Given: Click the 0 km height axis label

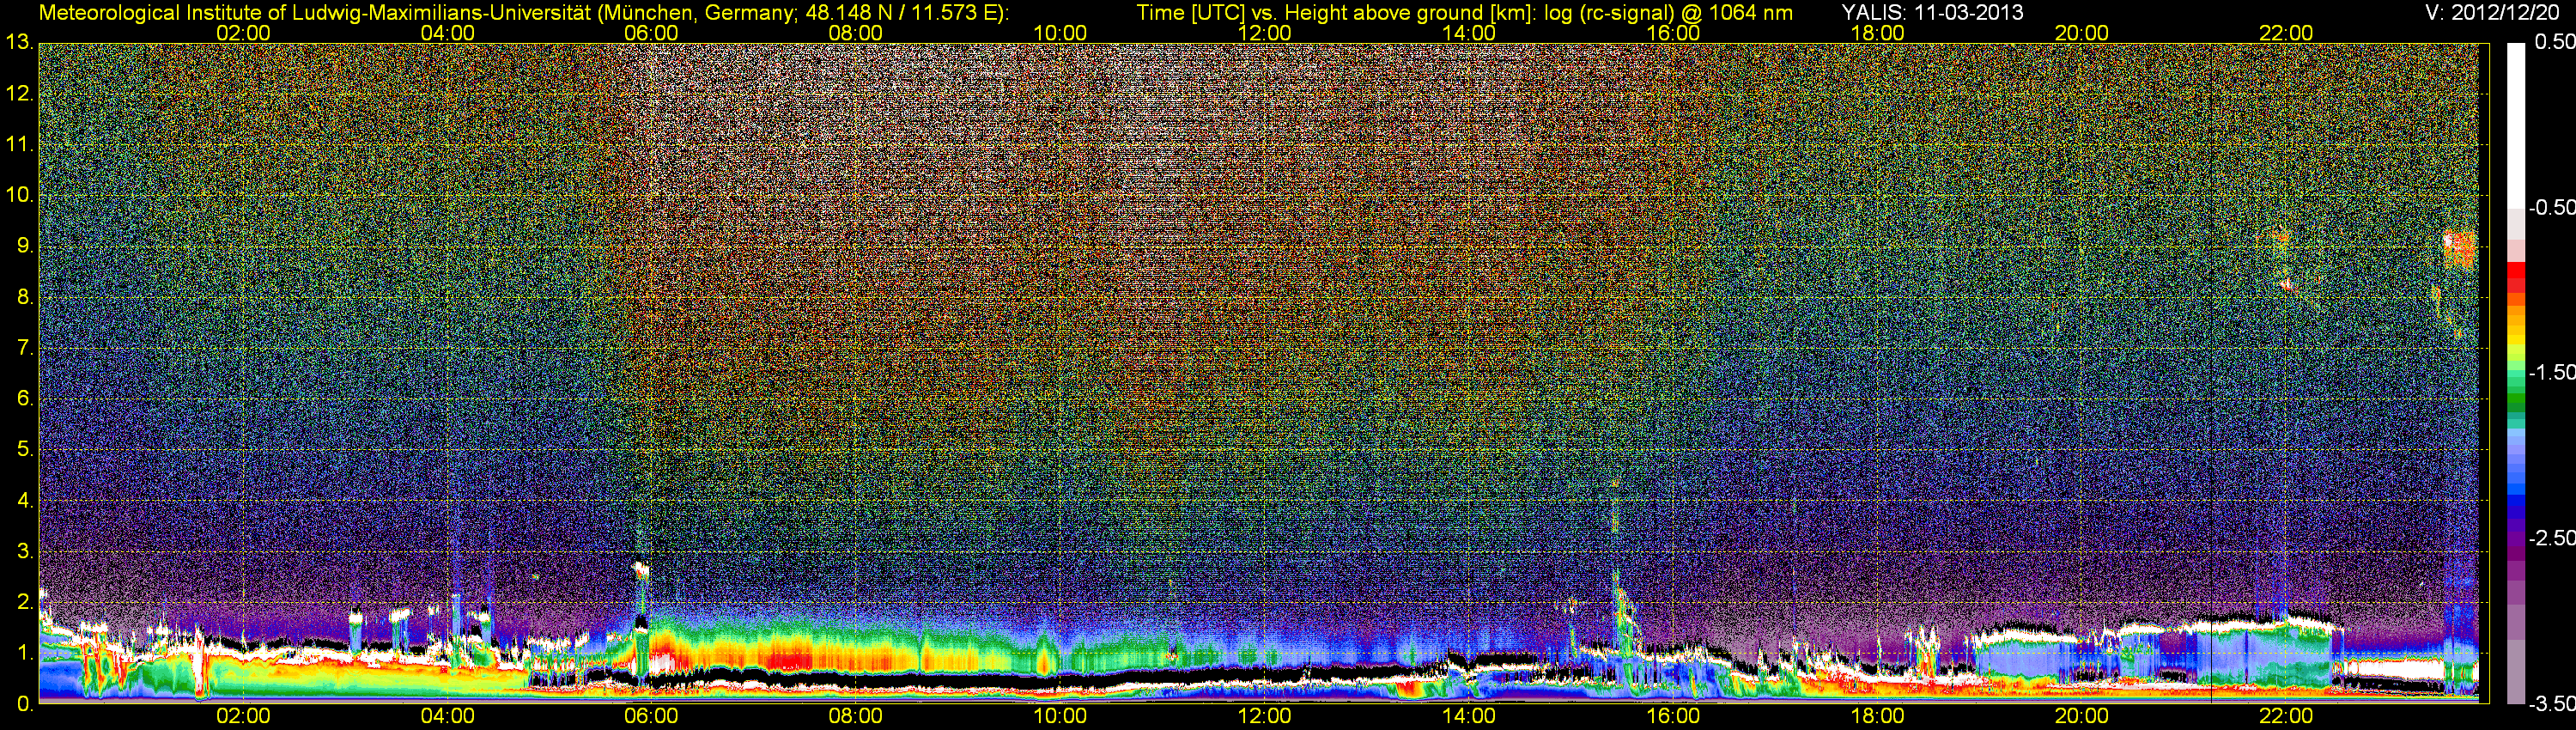Looking at the screenshot, I should [x=24, y=704].
